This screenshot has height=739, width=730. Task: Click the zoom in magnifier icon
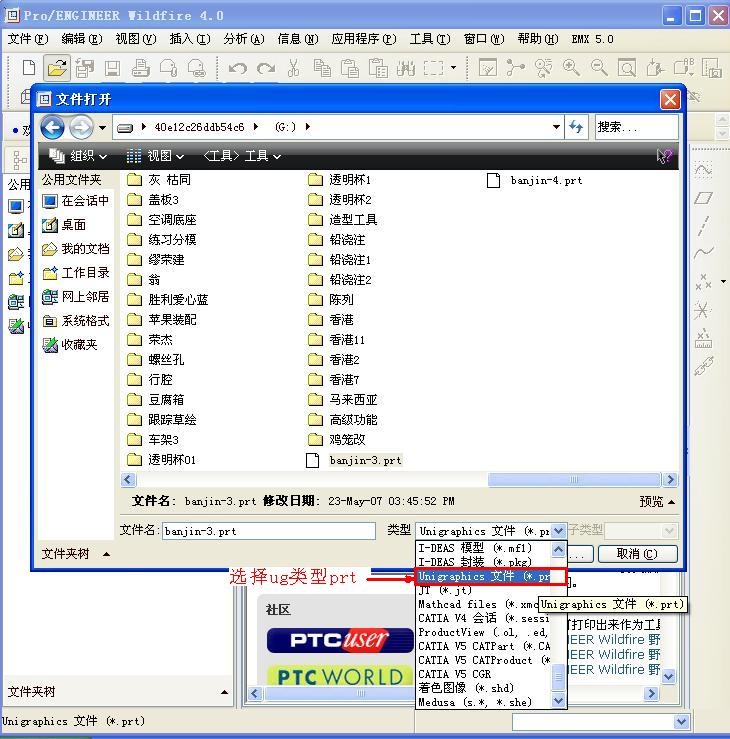[x=571, y=68]
